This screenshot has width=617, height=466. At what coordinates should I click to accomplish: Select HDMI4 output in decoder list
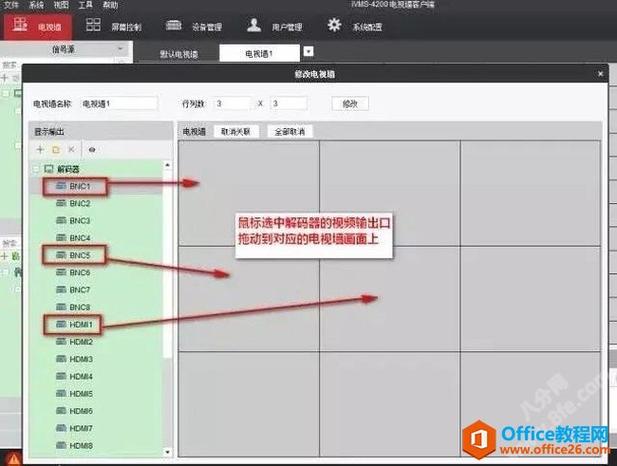tap(81, 376)
